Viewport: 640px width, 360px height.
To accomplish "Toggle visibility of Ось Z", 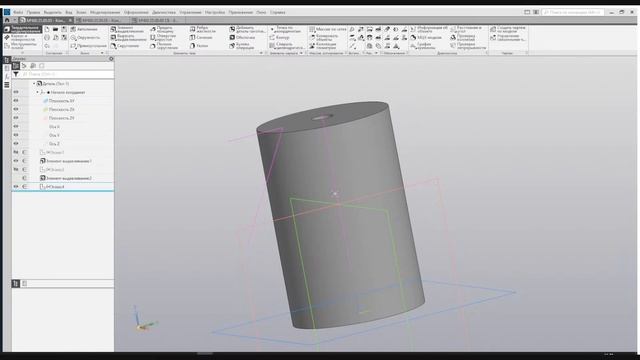I will (x=16, y=144).
